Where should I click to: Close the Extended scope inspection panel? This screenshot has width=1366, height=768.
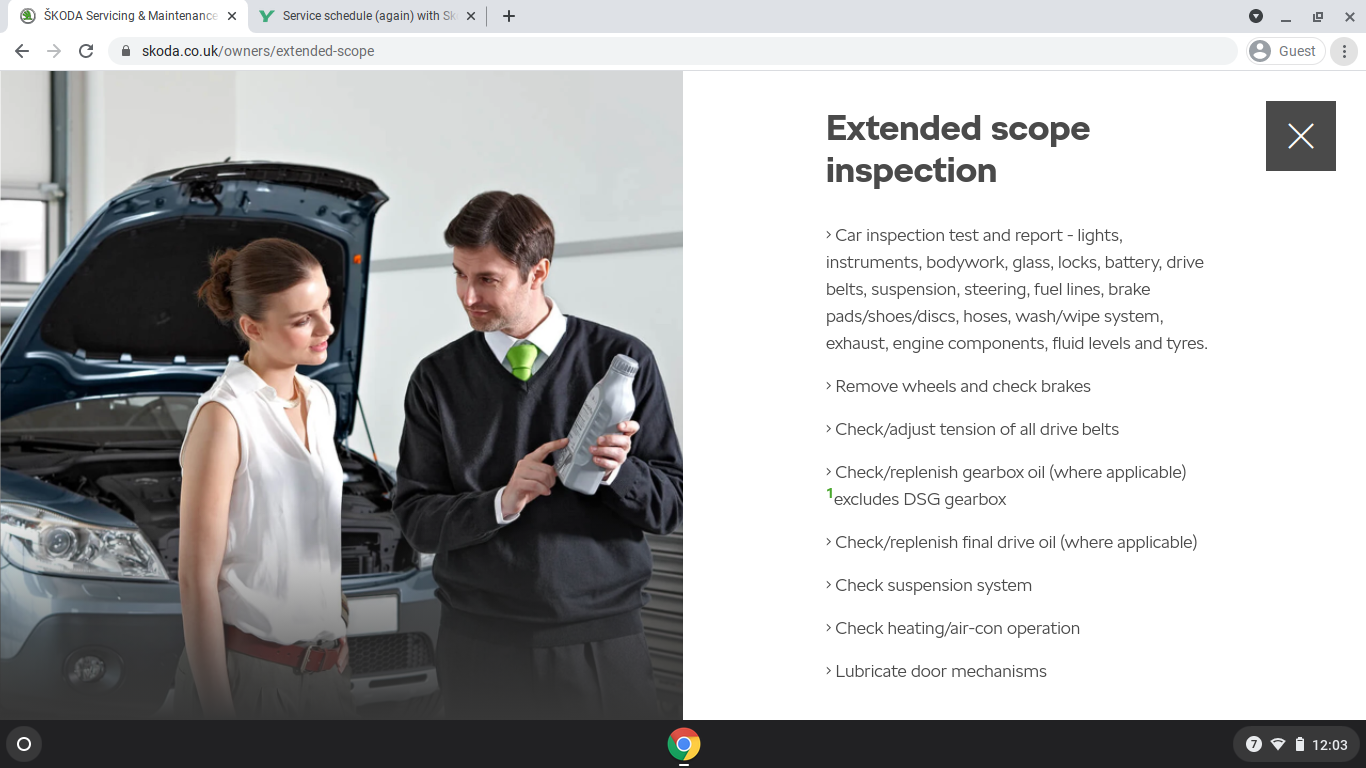tap(1300, 136)
